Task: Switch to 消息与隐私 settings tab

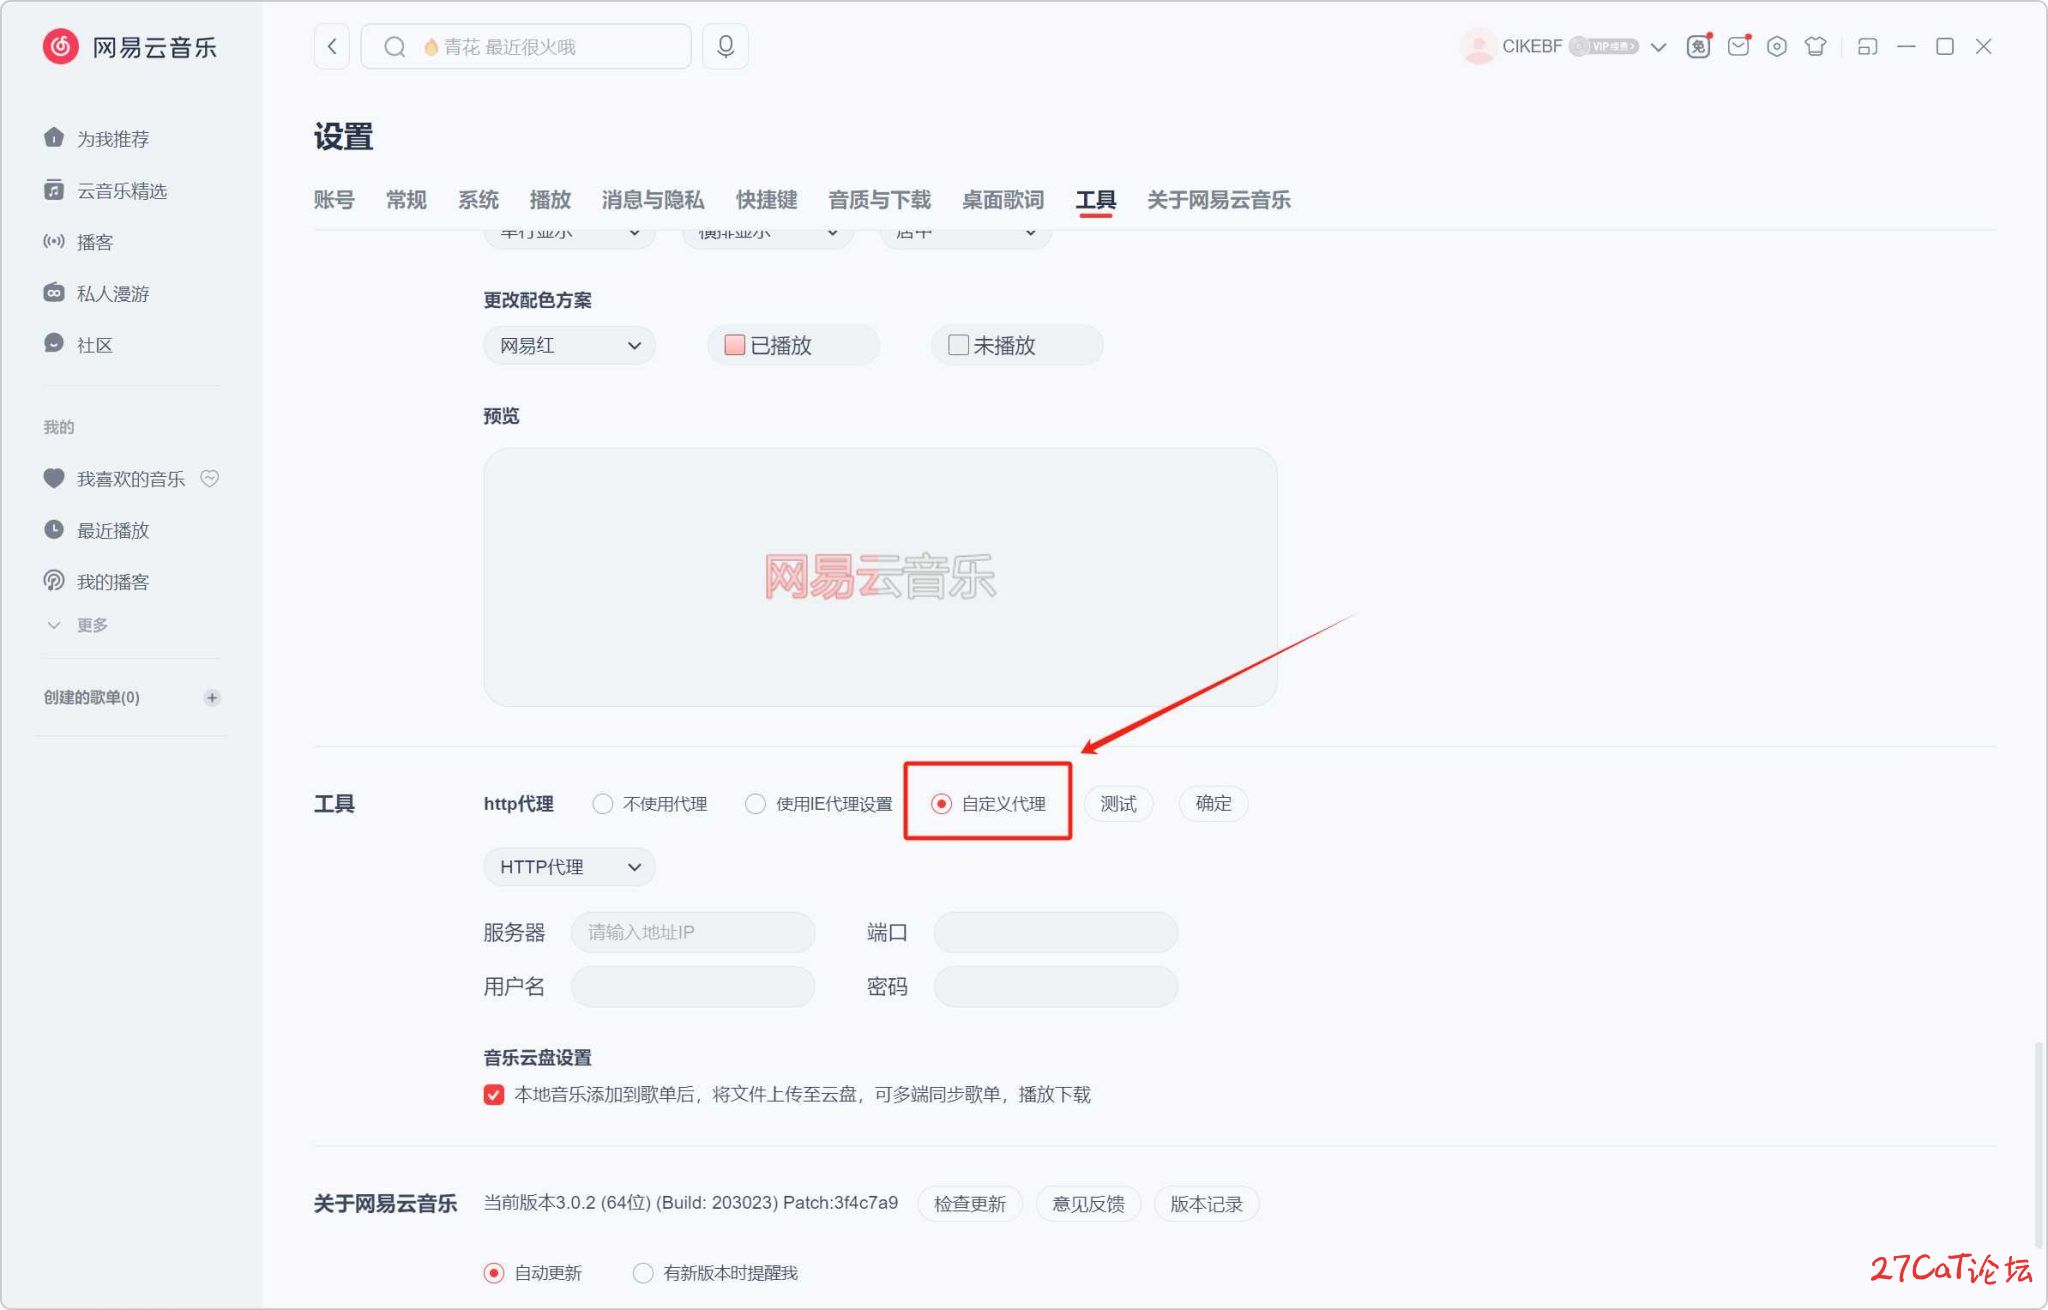Action: (x=653, y=200)
